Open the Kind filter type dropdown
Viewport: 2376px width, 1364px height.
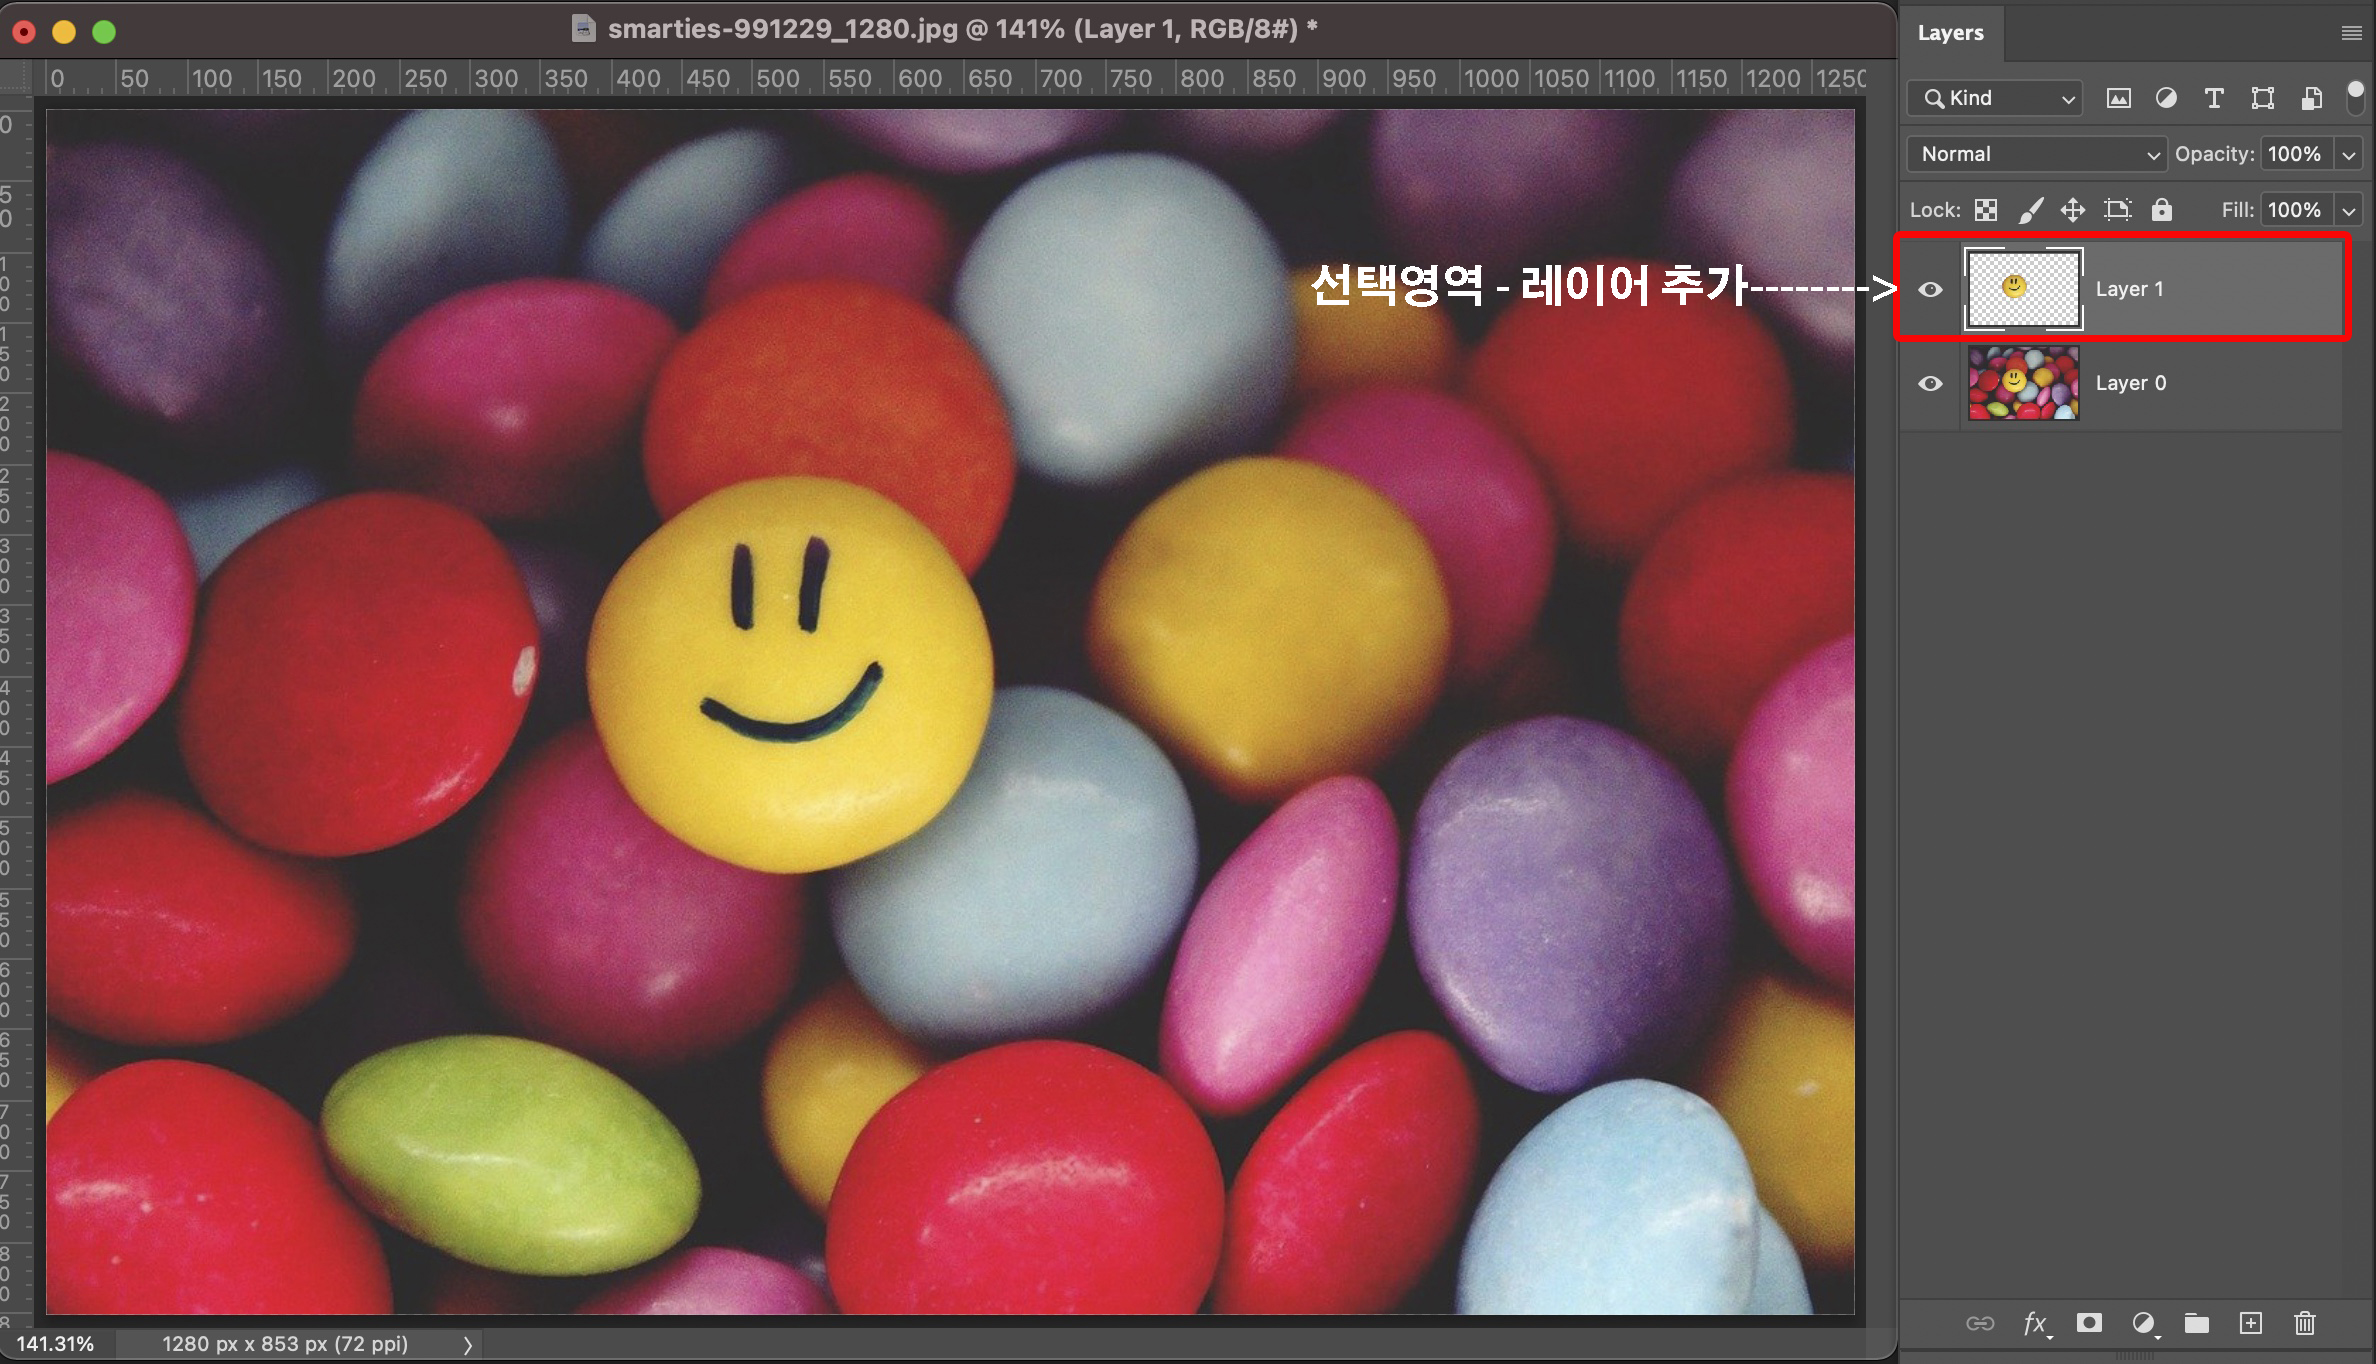pyautogui.click(x=1995, y=98)
